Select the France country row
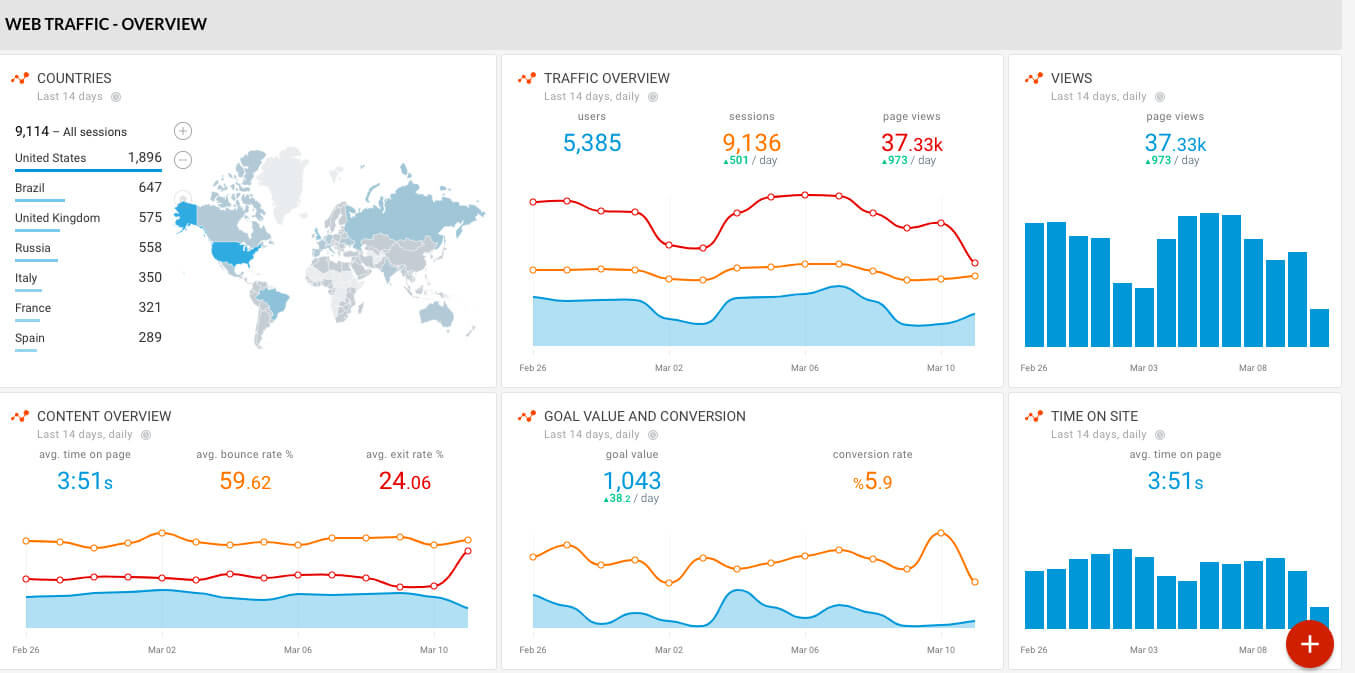This screenshot has width=1355, height=673. (x=88, y=308)
